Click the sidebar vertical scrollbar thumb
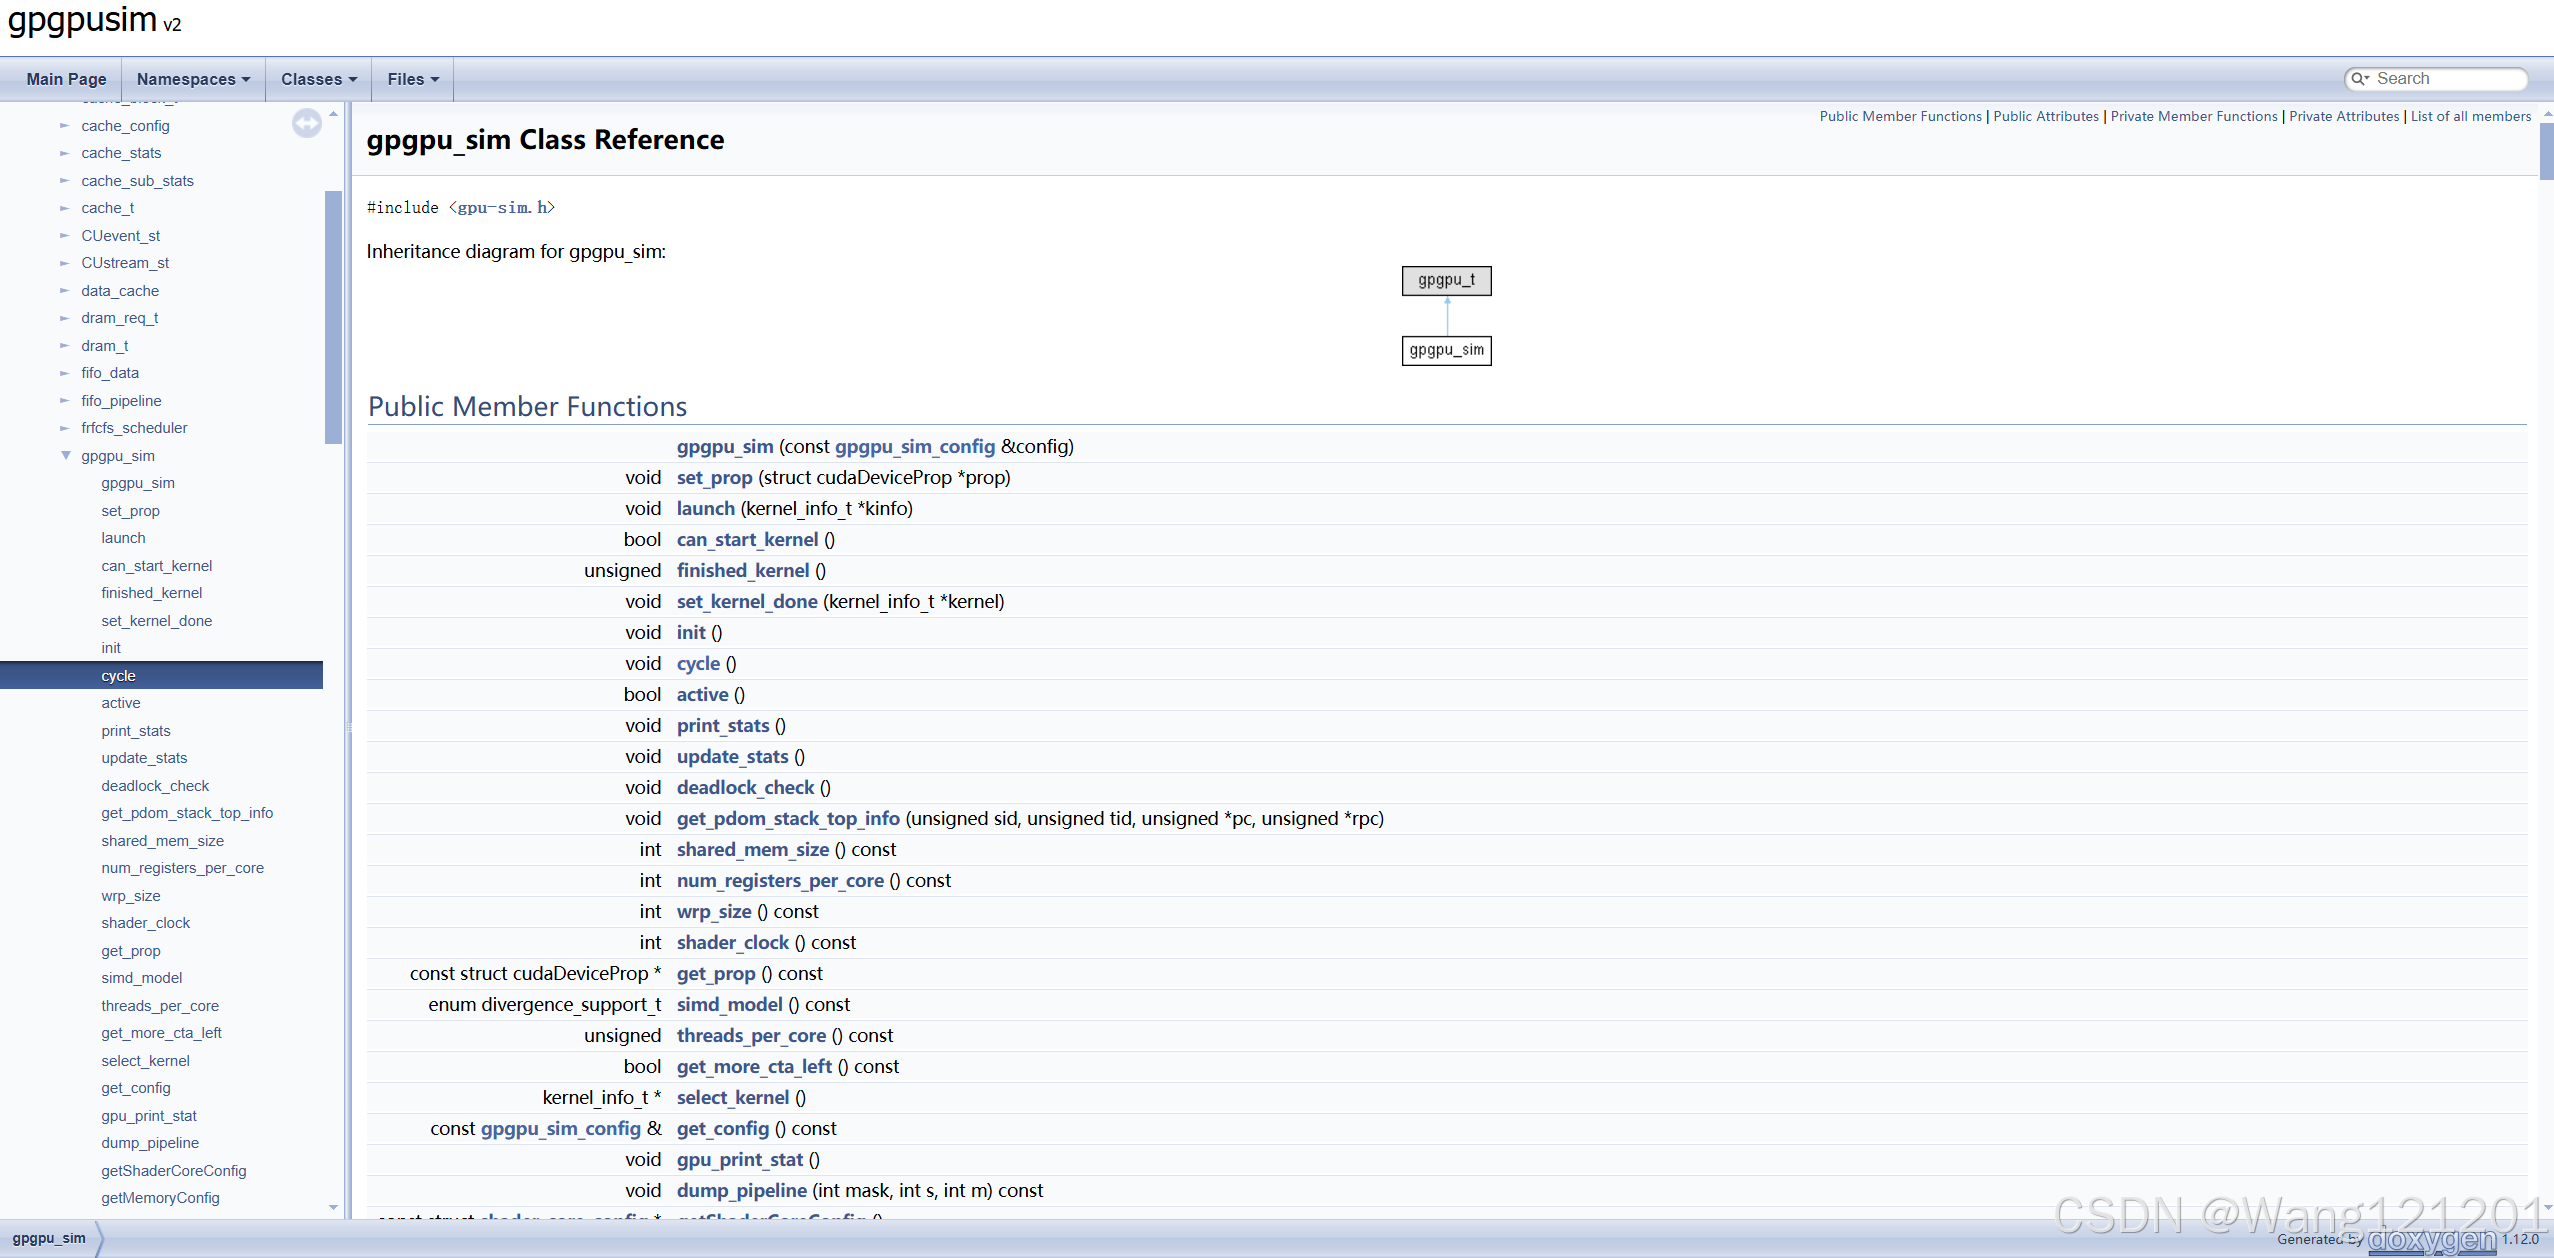The image size is (2554, 1258). [333, 315]
